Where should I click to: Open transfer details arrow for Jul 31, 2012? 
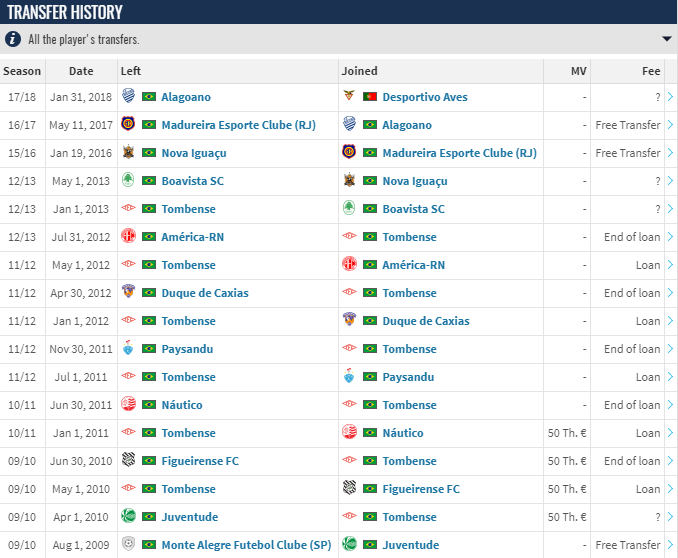pyautogui.click(x=670, y=237)
